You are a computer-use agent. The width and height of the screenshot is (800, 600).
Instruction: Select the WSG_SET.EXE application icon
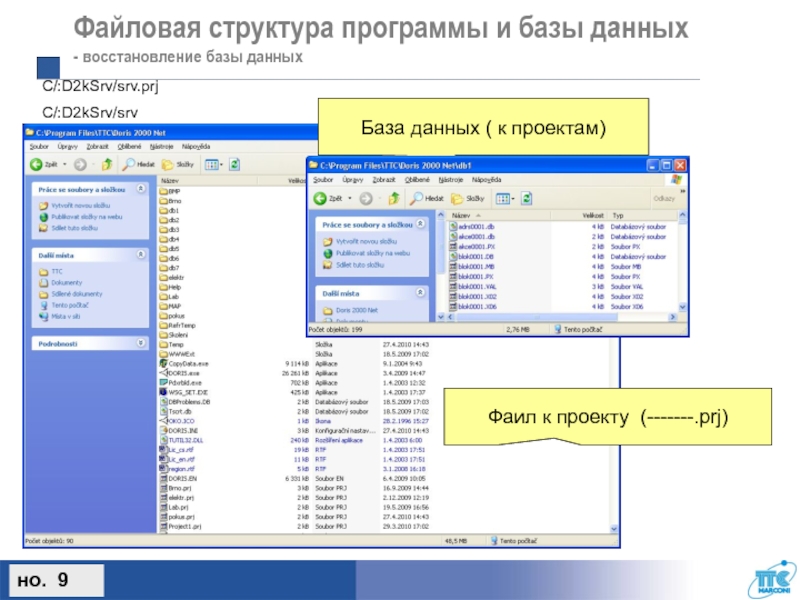[x=163, y=392]
